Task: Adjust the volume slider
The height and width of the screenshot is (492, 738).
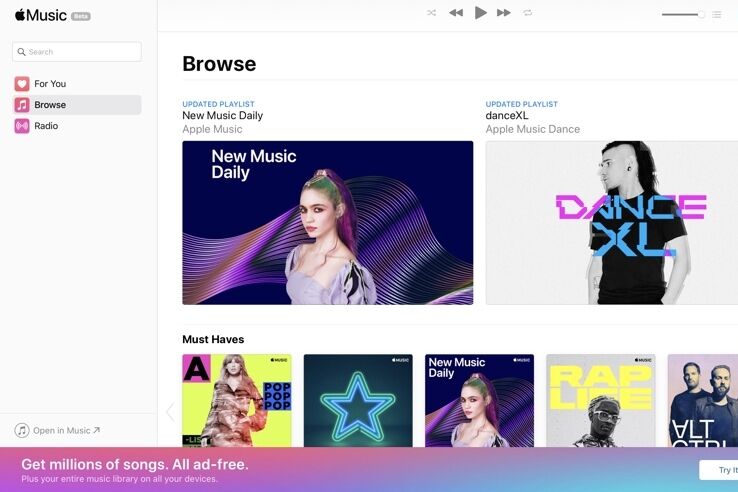Action: 683,15
